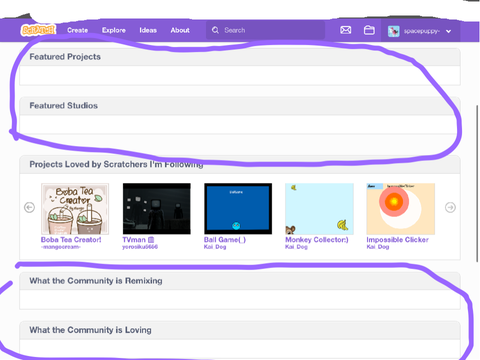Click the page vertical scrollbar thumb
The height and width of the screenshot is (360, 480).
tap(477, 183)
